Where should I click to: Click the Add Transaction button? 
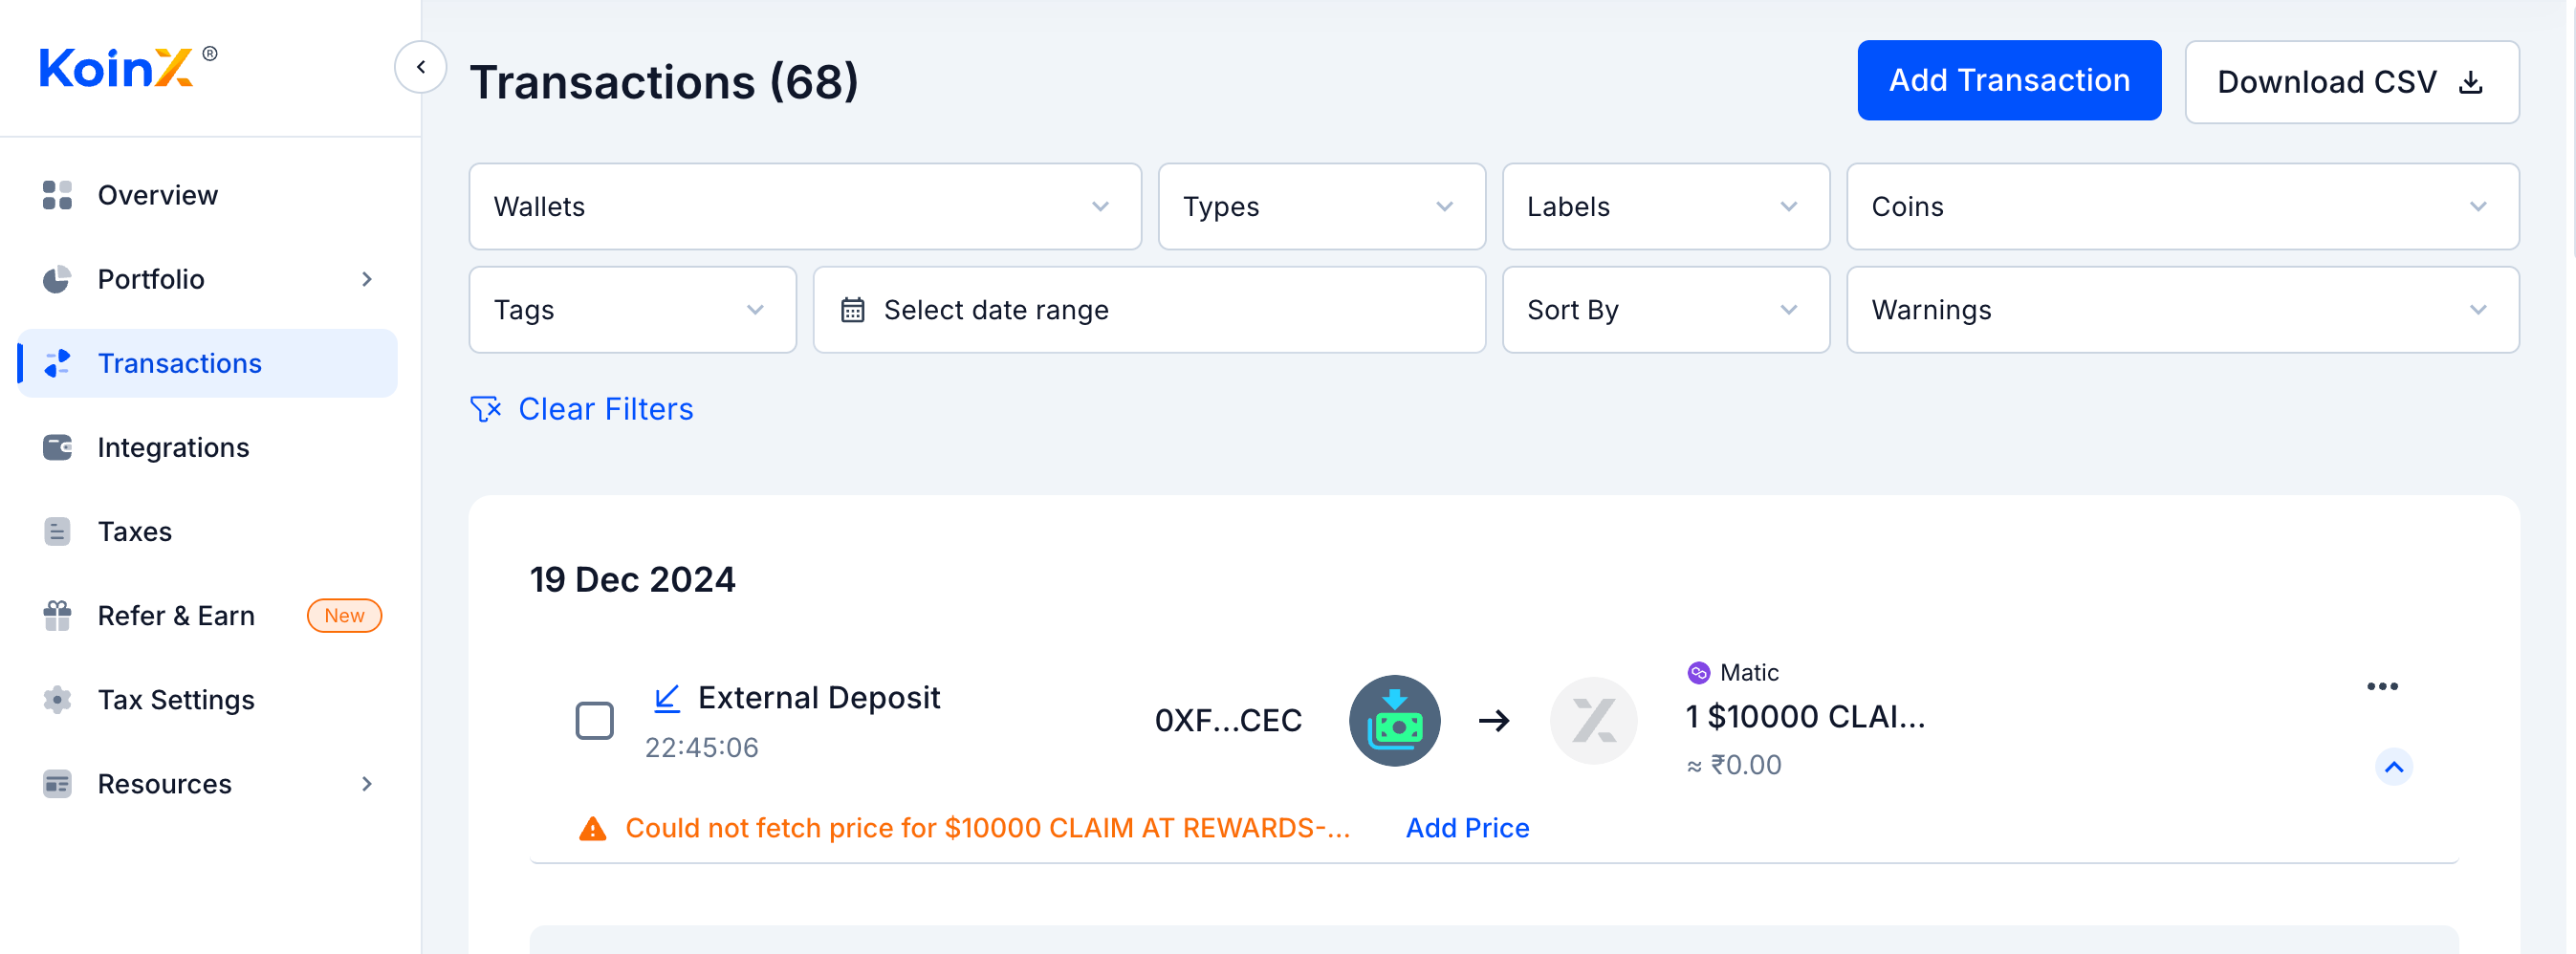point(2008,81)
